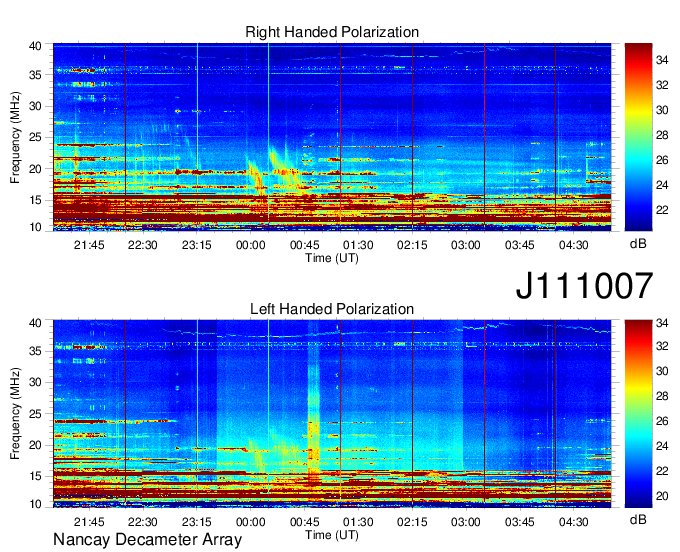Click "25" frequency tick on Right Handed plot
The height and width of the screenshot is (552, 680).
pos(35,137)
